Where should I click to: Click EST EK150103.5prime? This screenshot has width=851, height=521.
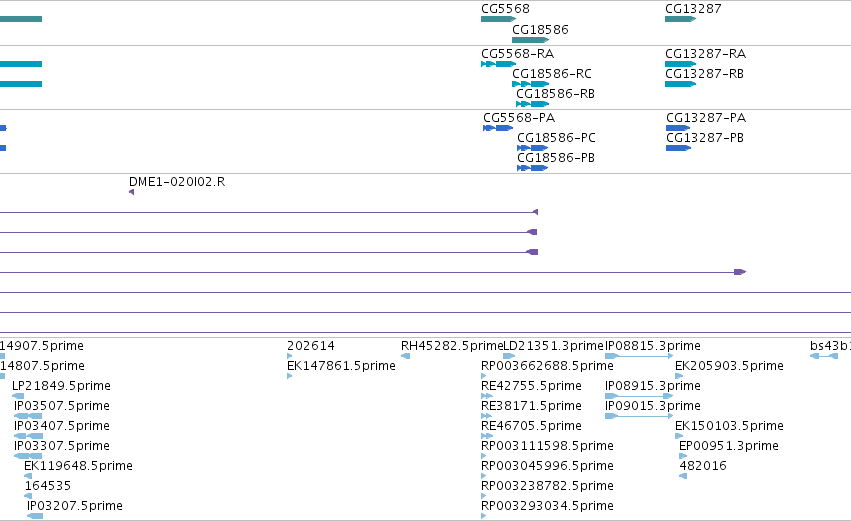click(729, 426)
